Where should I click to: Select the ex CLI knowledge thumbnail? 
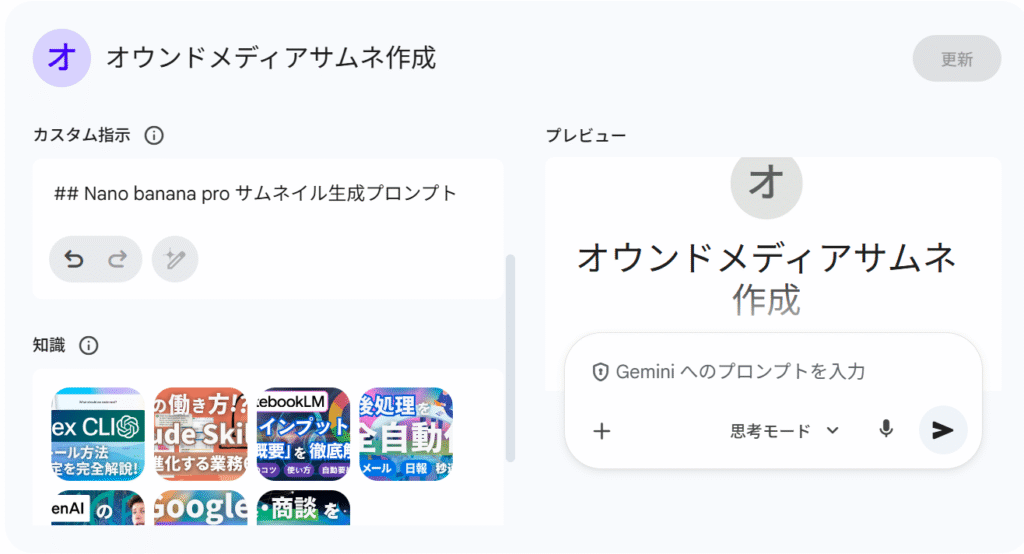pyautogui.click(x=98, y=434)
